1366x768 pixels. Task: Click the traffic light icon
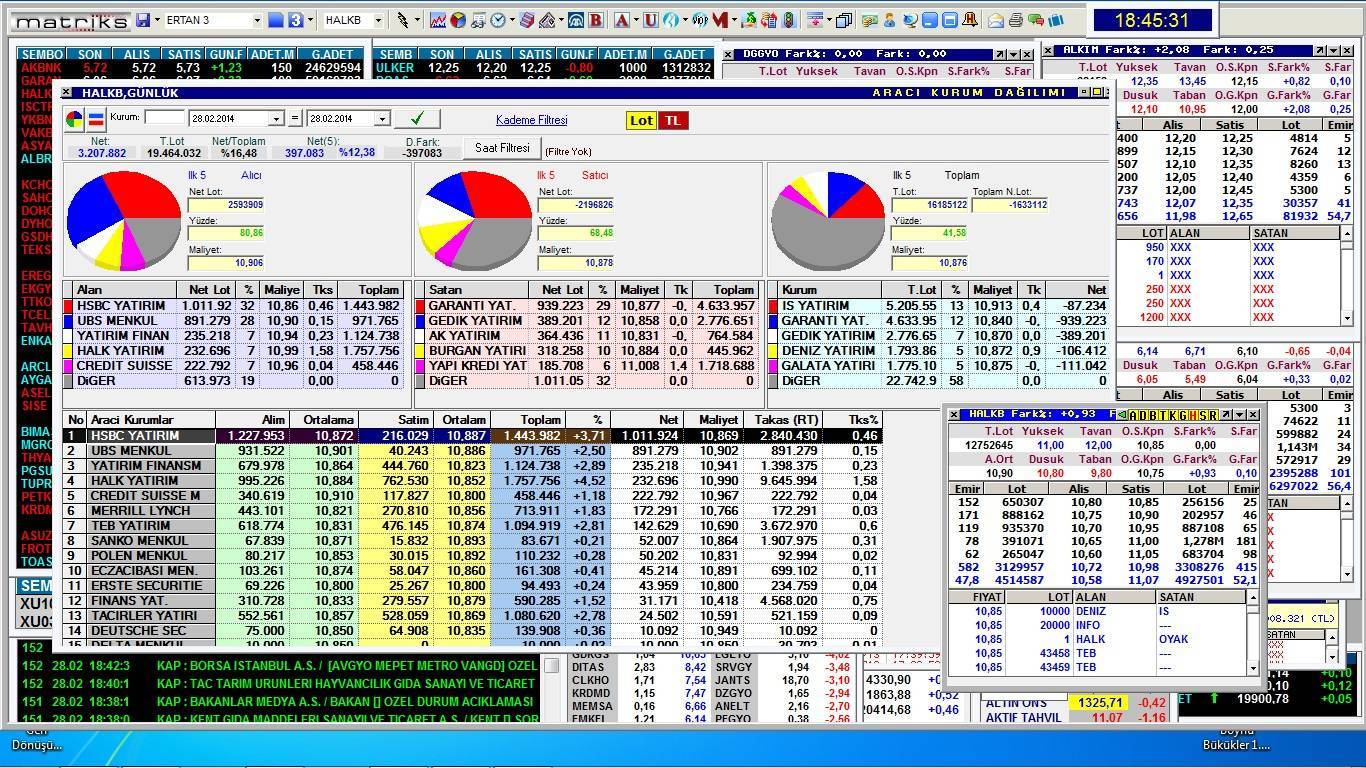tap(789, 20)
